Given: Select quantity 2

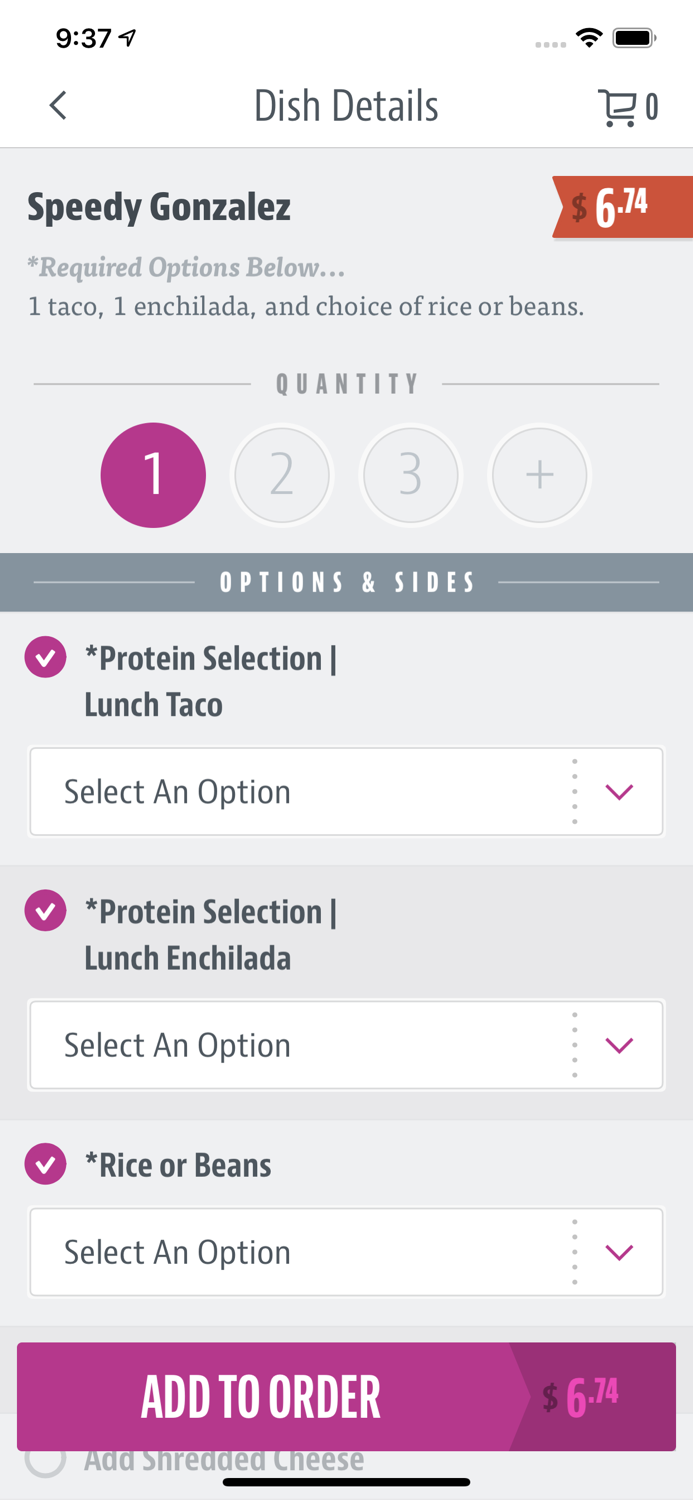Looking at the screenshot, I should [x=282, y=475].
